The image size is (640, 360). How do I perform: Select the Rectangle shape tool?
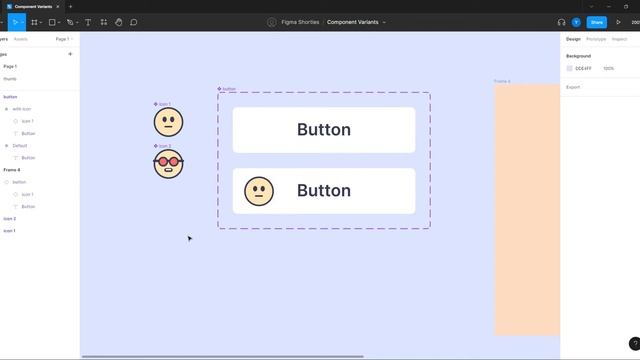pos(52,22)
